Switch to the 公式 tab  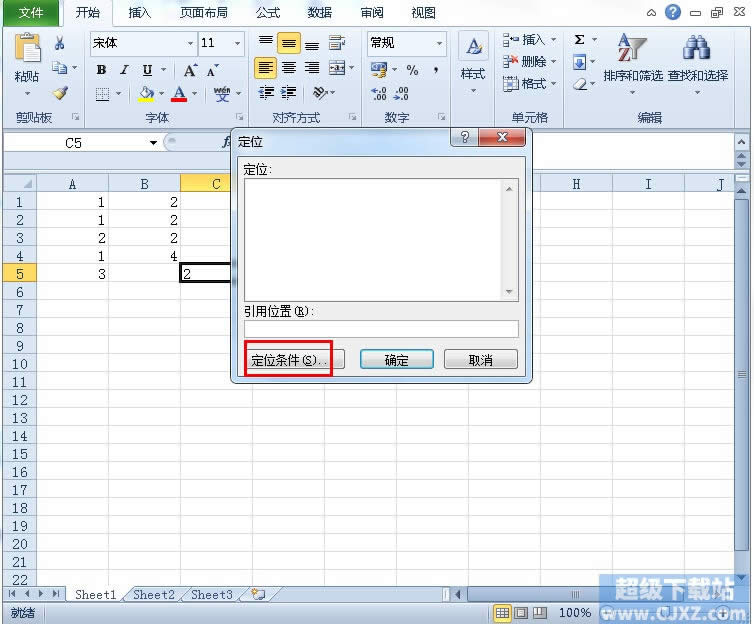[x=268, y=13]
